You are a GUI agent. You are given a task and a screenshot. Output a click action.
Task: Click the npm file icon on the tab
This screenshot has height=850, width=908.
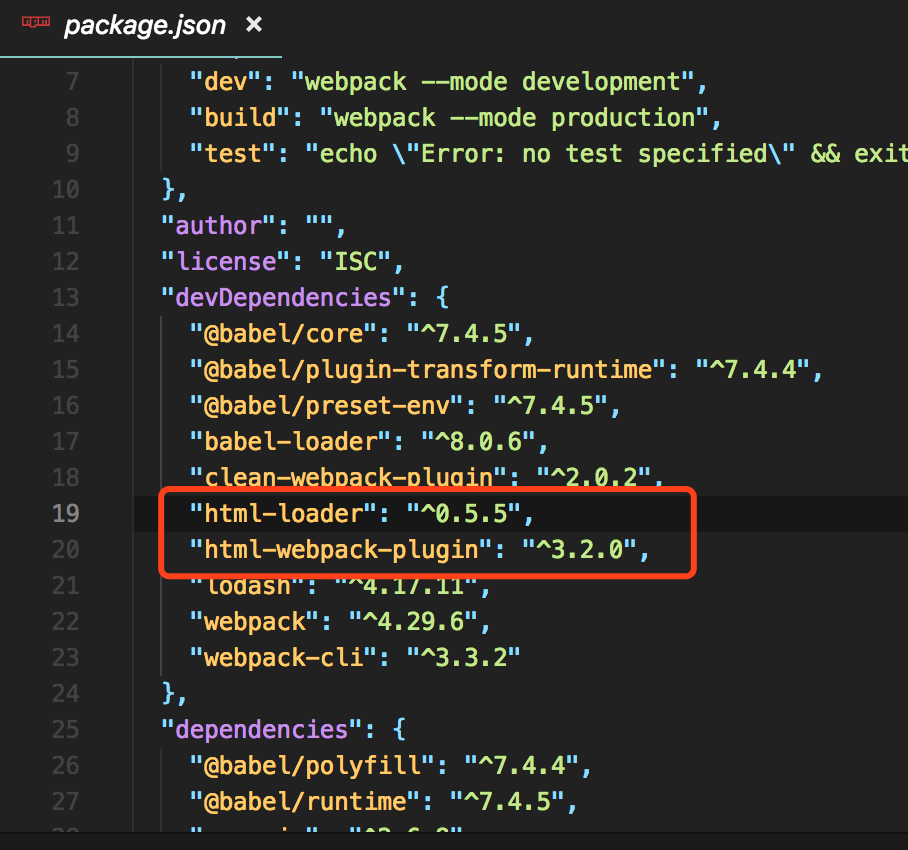pyautogui.click(x=36, y=22)
